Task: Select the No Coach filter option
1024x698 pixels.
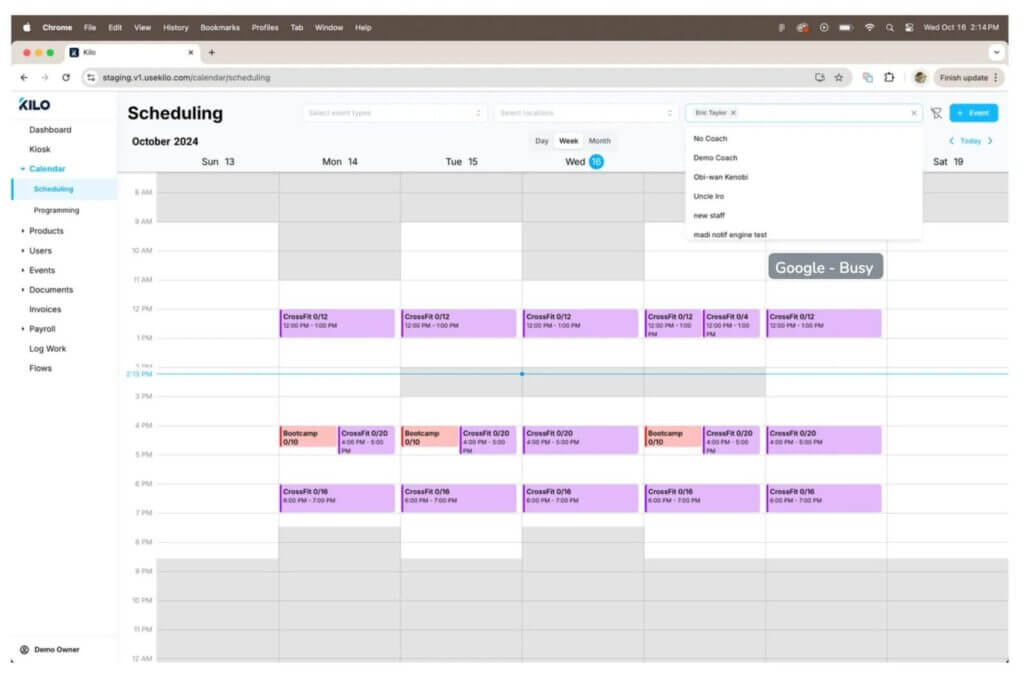Action: (x=712, y=138)
